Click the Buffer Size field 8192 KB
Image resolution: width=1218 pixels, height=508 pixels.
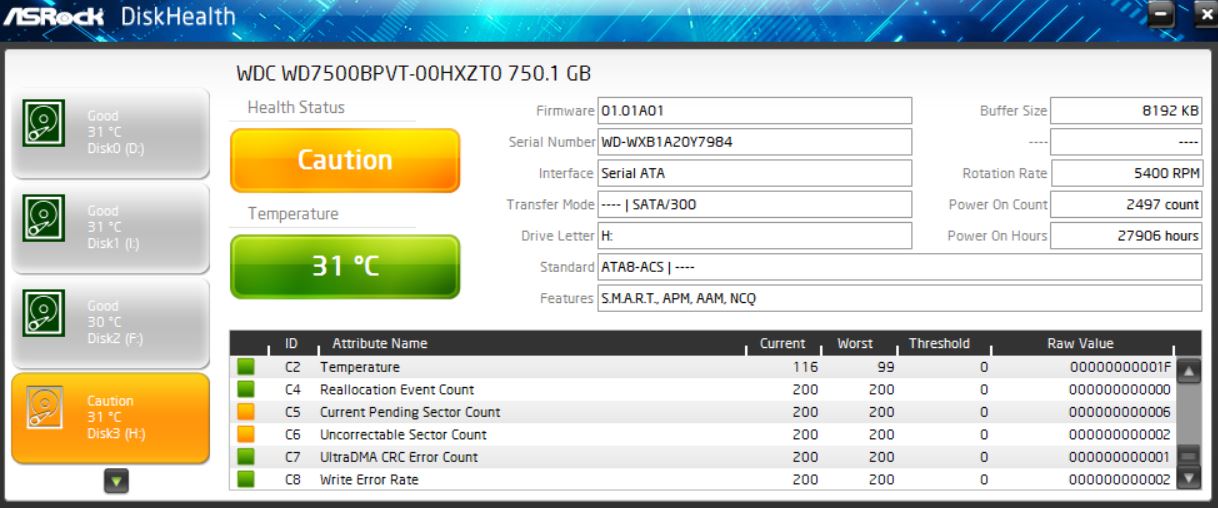pyautogui.click(x=1127, y=110)
